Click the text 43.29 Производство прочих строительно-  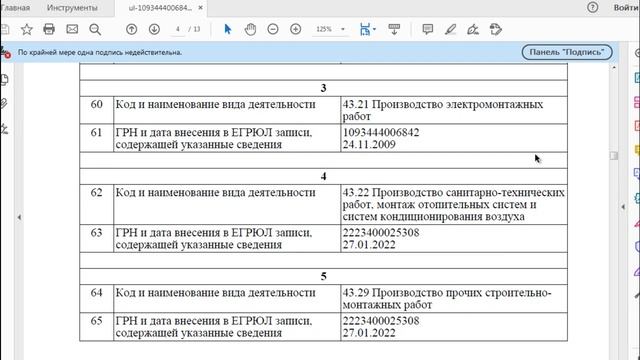[447, 293]
